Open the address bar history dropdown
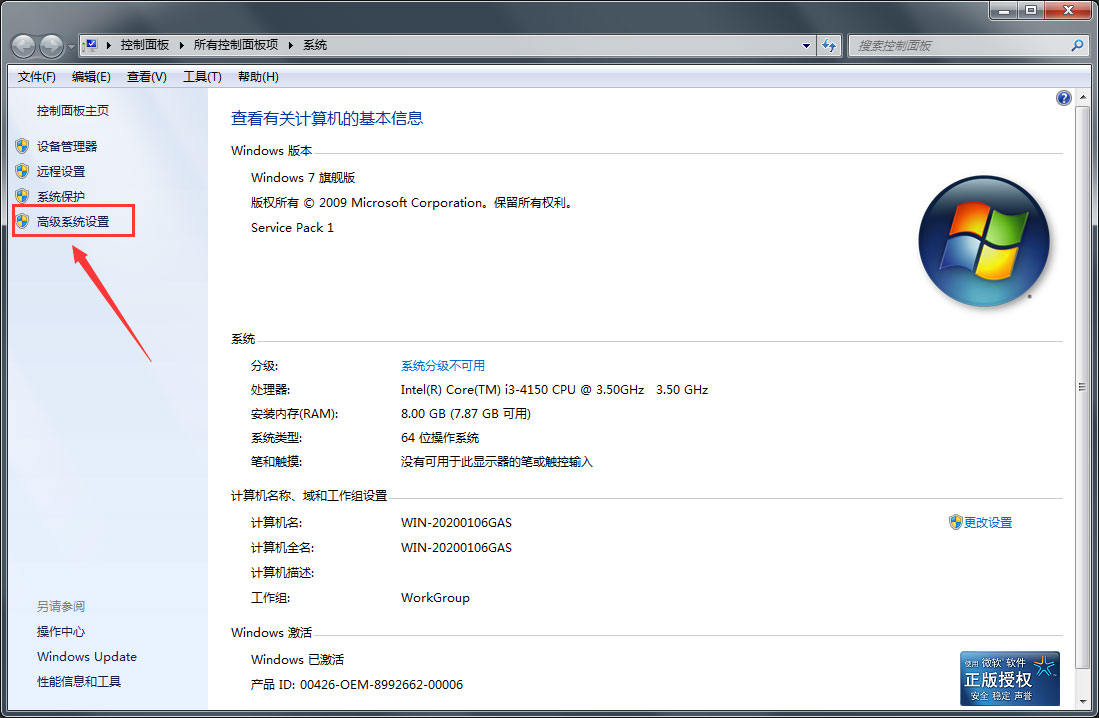Viewport: 1099px width, 718px height. 806,46
